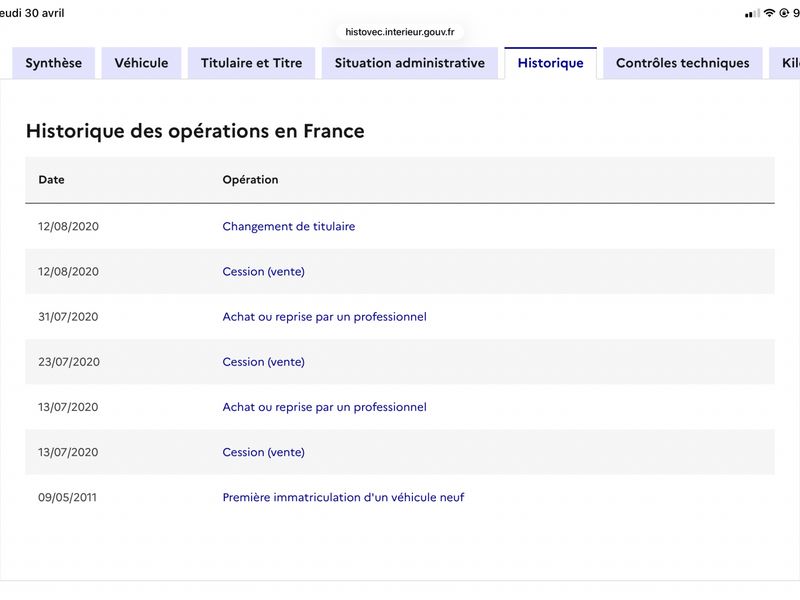Click Changement de titulaire operation
800x600 pixels.
pos(289,227)
